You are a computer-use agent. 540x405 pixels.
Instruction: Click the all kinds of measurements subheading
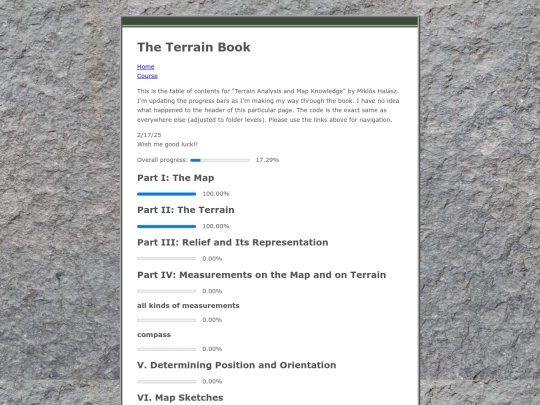[188, 305]
